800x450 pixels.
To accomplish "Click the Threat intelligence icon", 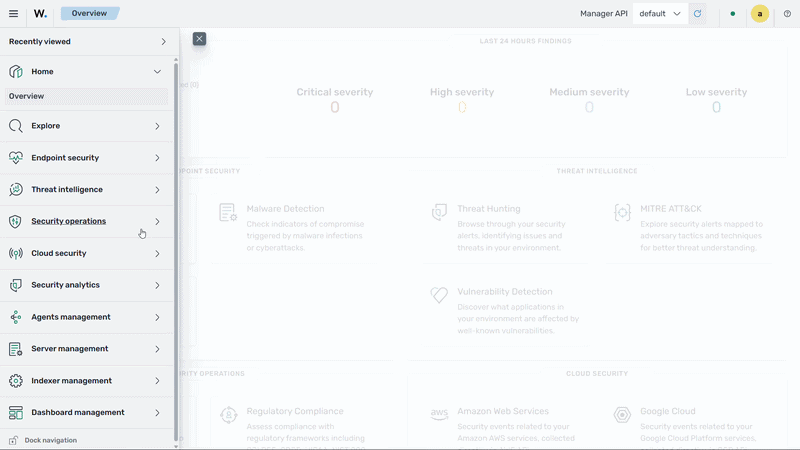I will [x=16, y=189].
